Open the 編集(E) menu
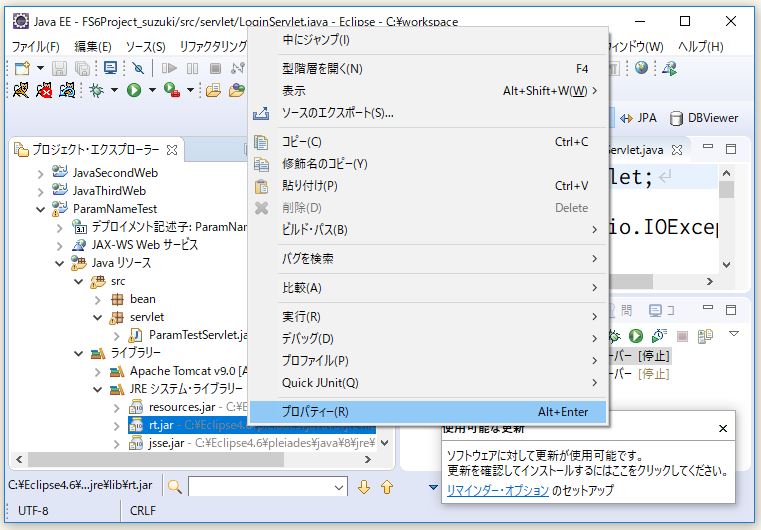Viewport: 761px width, 530px height. click(x=93, y=47)
